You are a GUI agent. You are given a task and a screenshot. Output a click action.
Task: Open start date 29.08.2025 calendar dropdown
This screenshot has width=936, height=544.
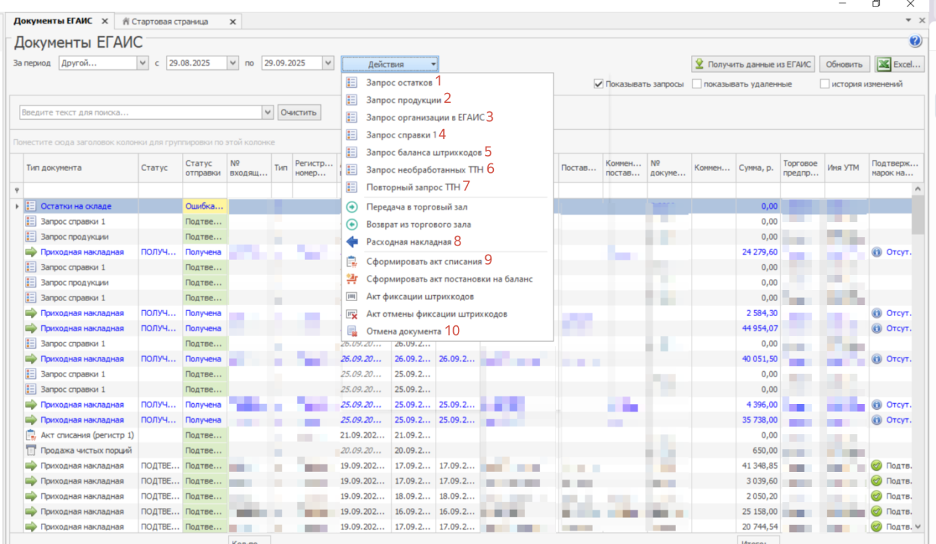232,63
